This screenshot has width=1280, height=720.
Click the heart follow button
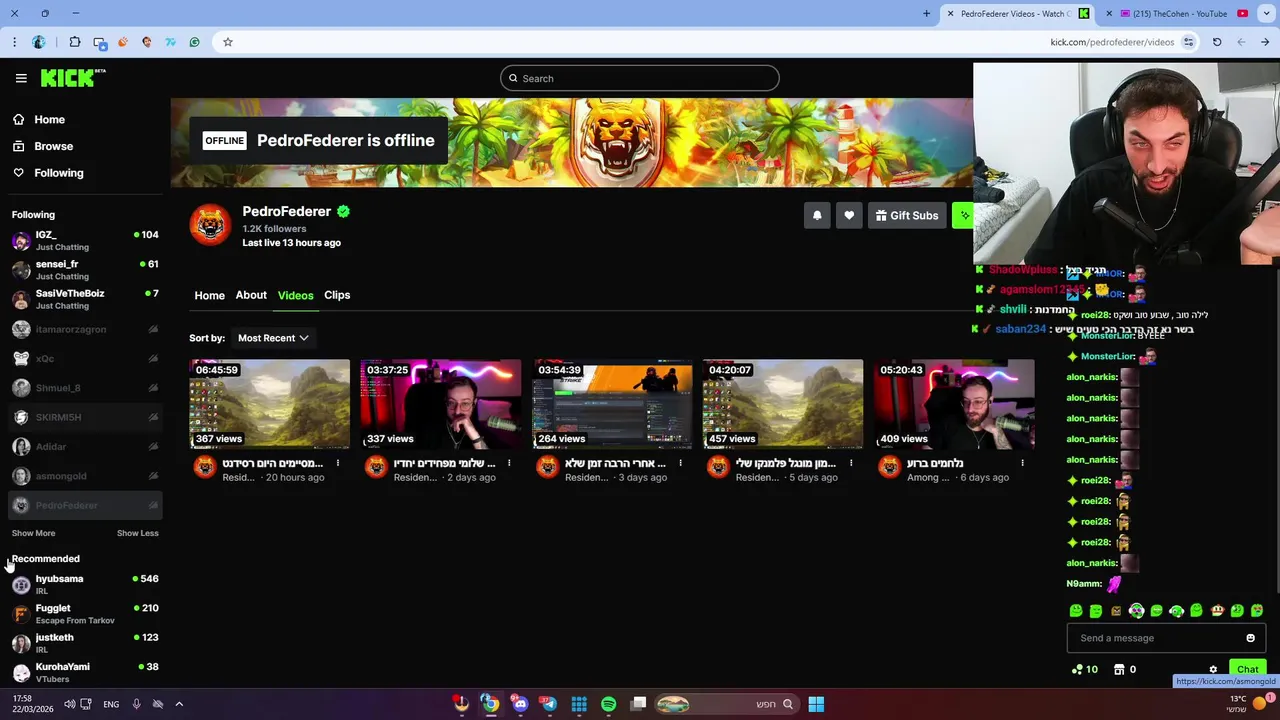849,215
